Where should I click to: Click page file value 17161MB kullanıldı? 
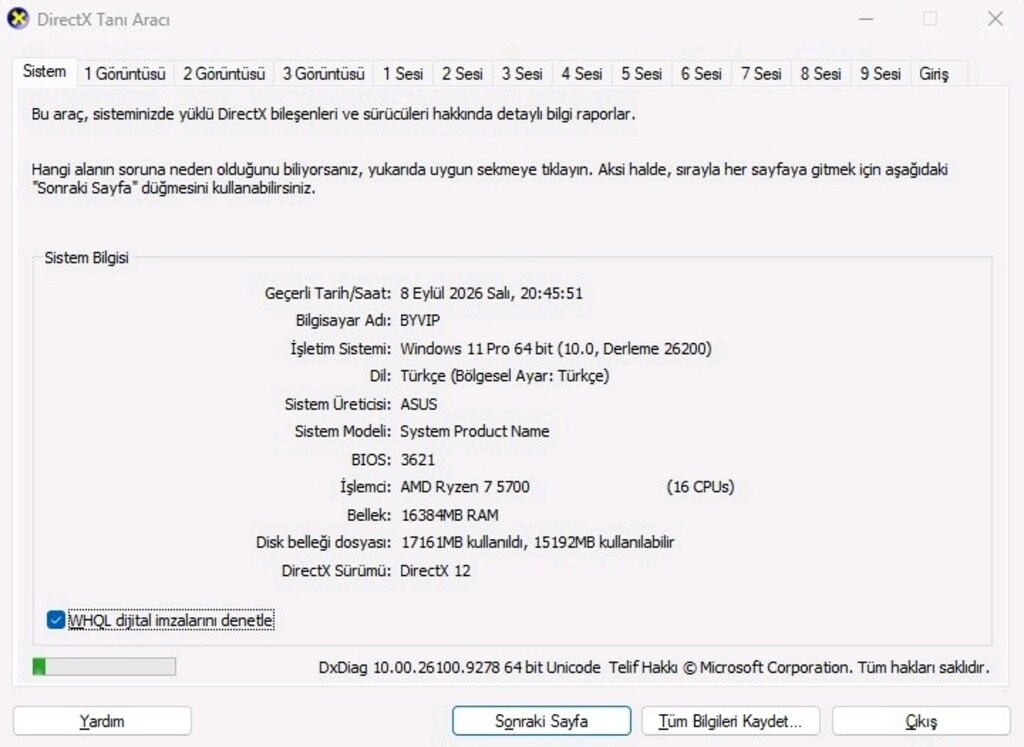462,543
